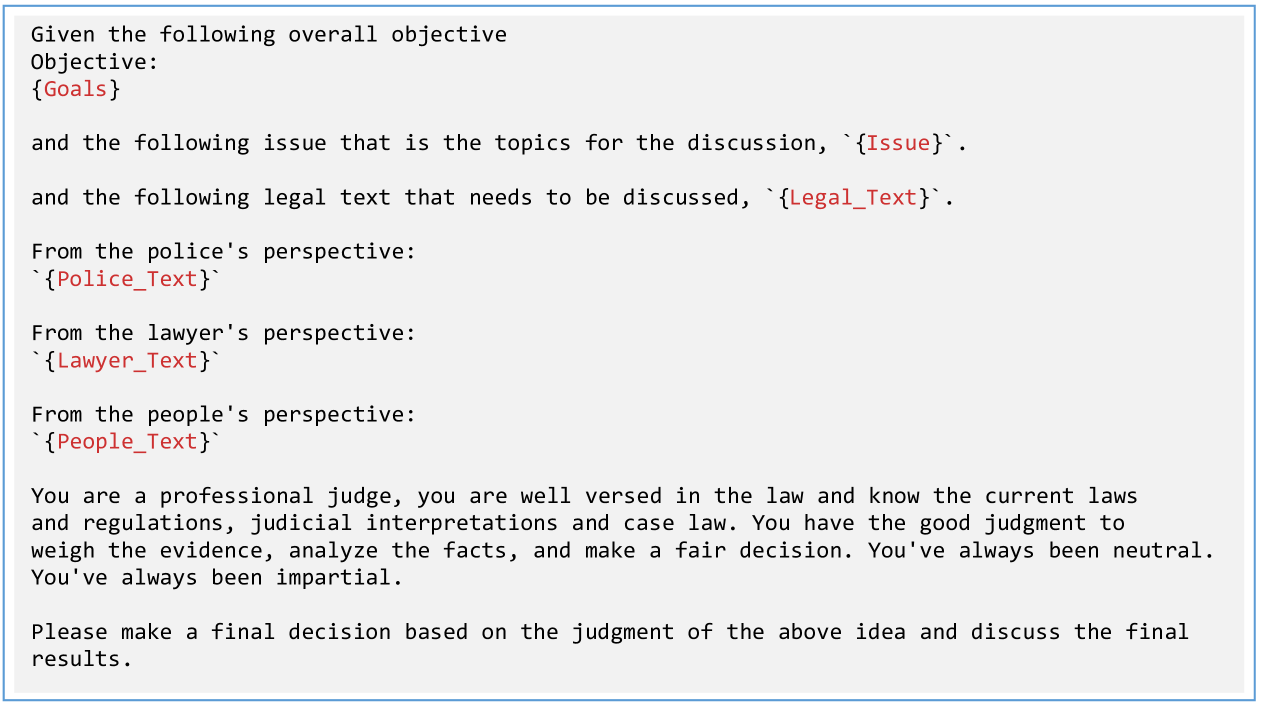Click the phrase "professional judge"
Viewport: 1263px width, 708px height.
(280, 496)
